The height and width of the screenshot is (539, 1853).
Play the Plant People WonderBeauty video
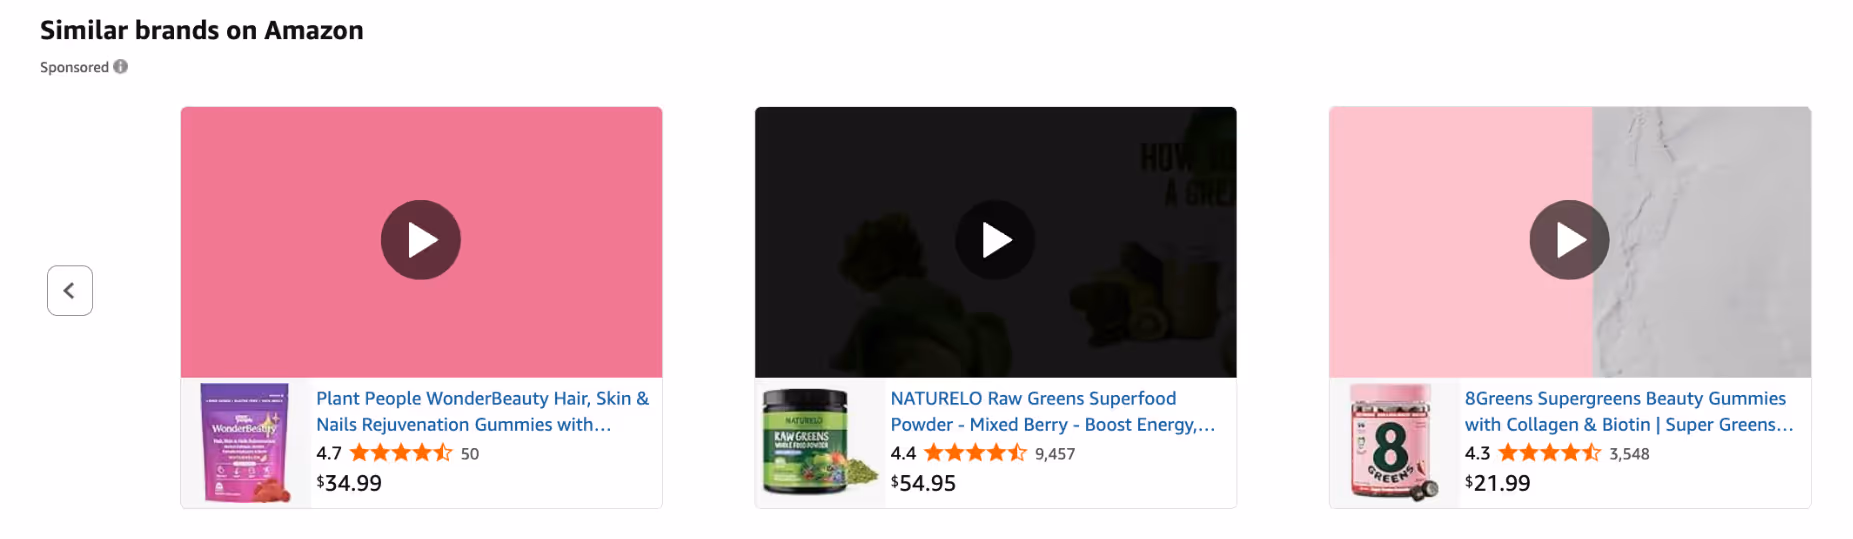[x=421, y=240]
